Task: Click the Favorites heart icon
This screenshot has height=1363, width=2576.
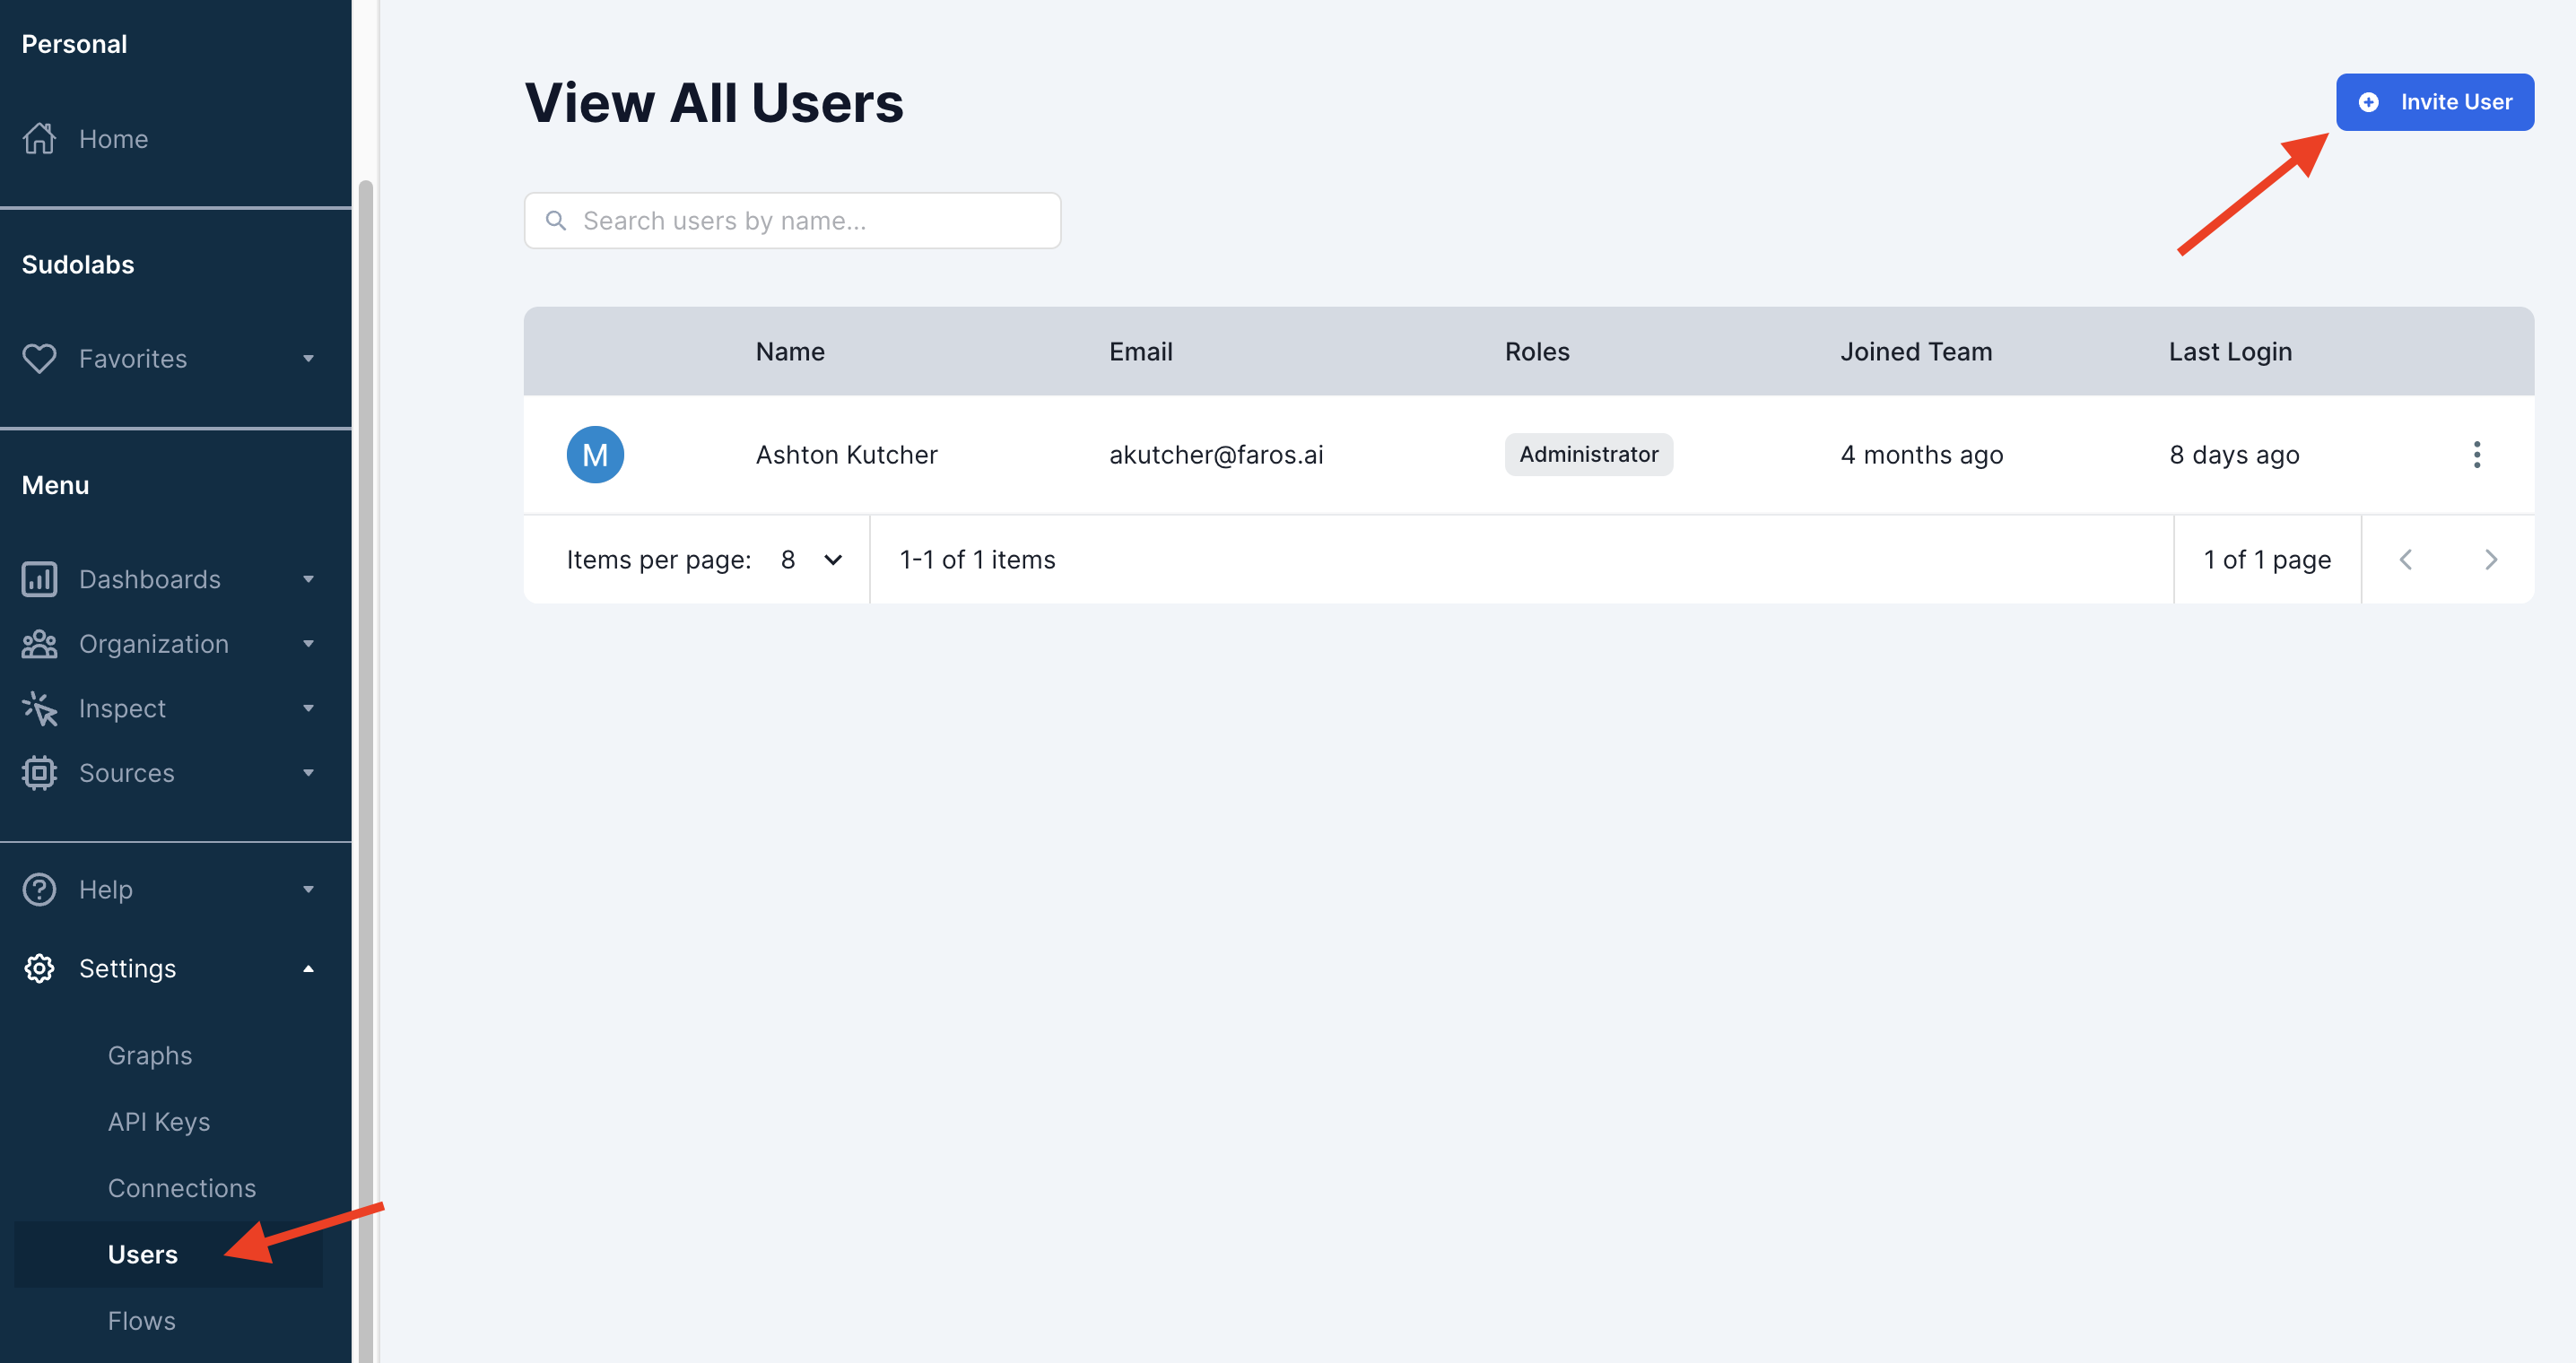Action: [x=39, y=359]
